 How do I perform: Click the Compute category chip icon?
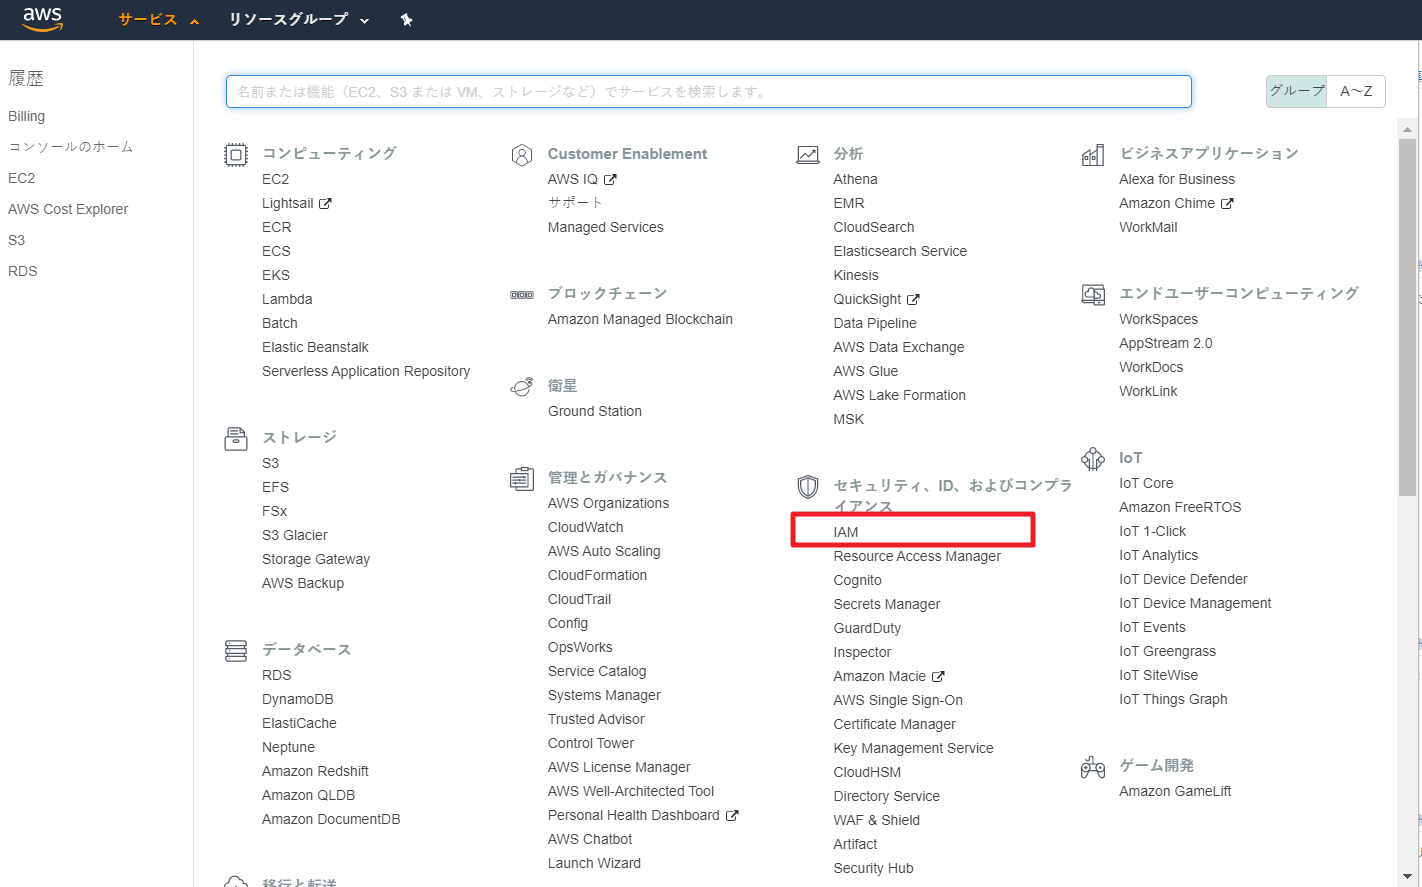click(x=236, y=154)
